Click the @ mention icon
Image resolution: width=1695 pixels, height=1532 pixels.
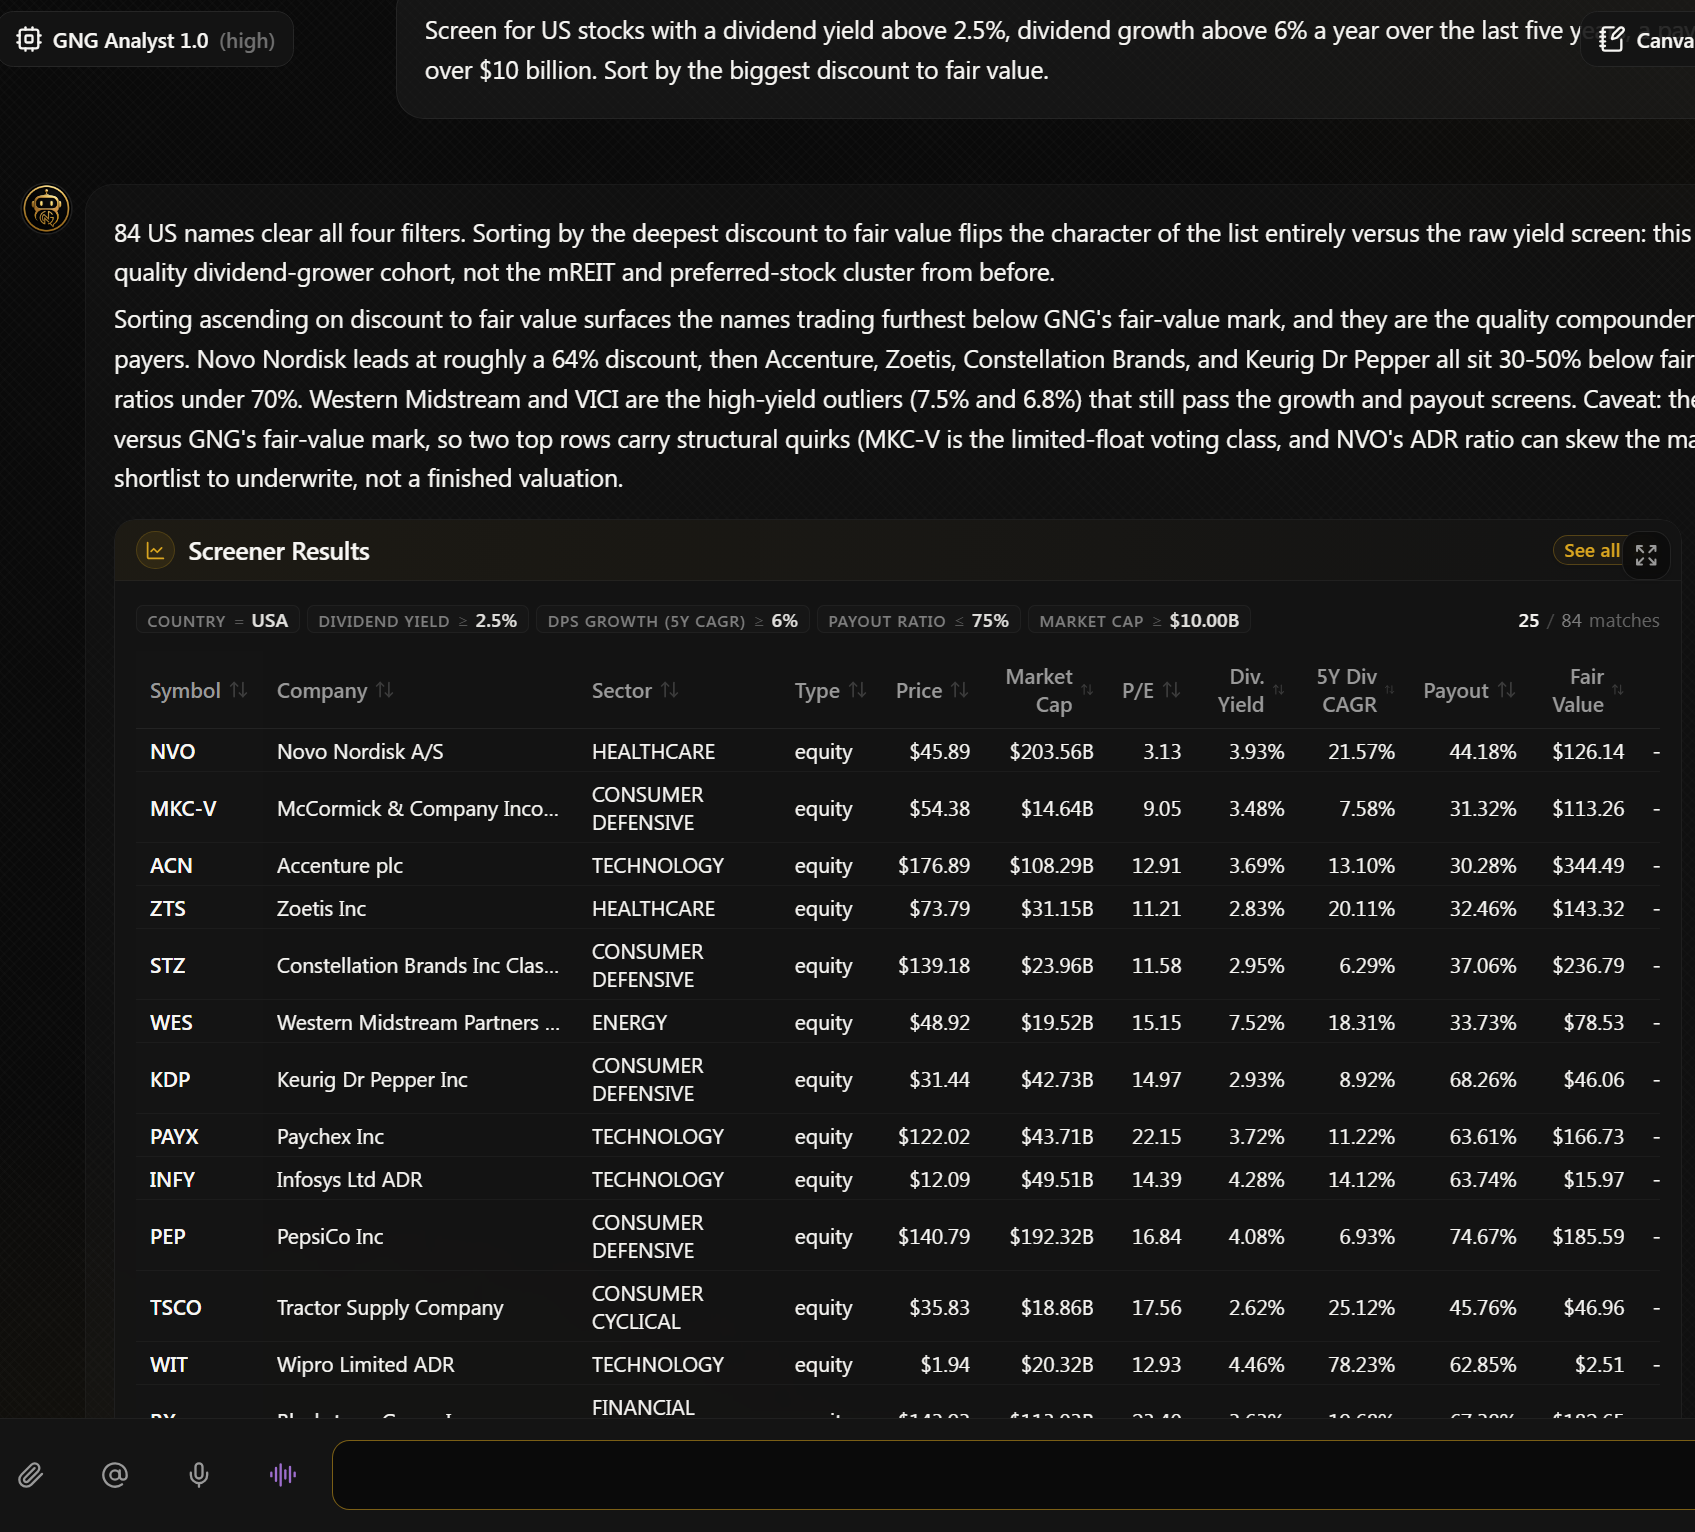tap(115, 1475)
